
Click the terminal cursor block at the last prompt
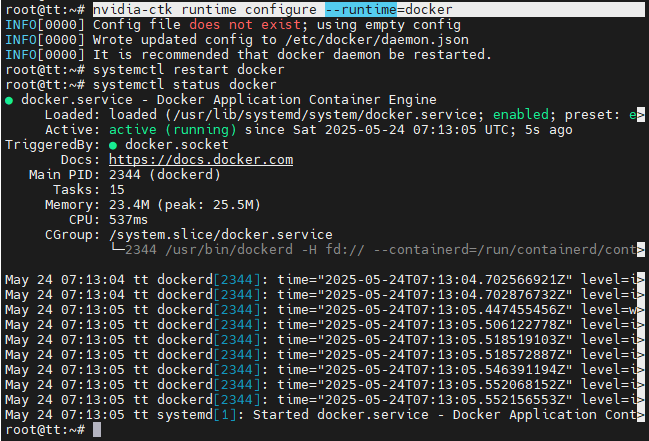point(97,430)
